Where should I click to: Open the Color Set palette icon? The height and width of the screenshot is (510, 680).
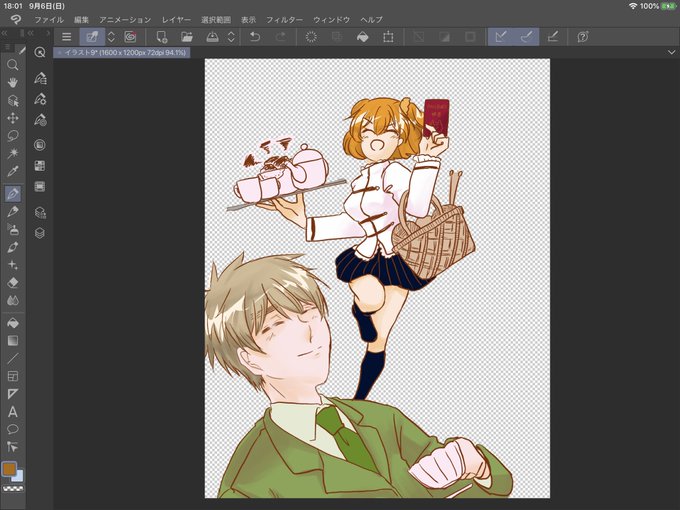(x=39, y=166)
